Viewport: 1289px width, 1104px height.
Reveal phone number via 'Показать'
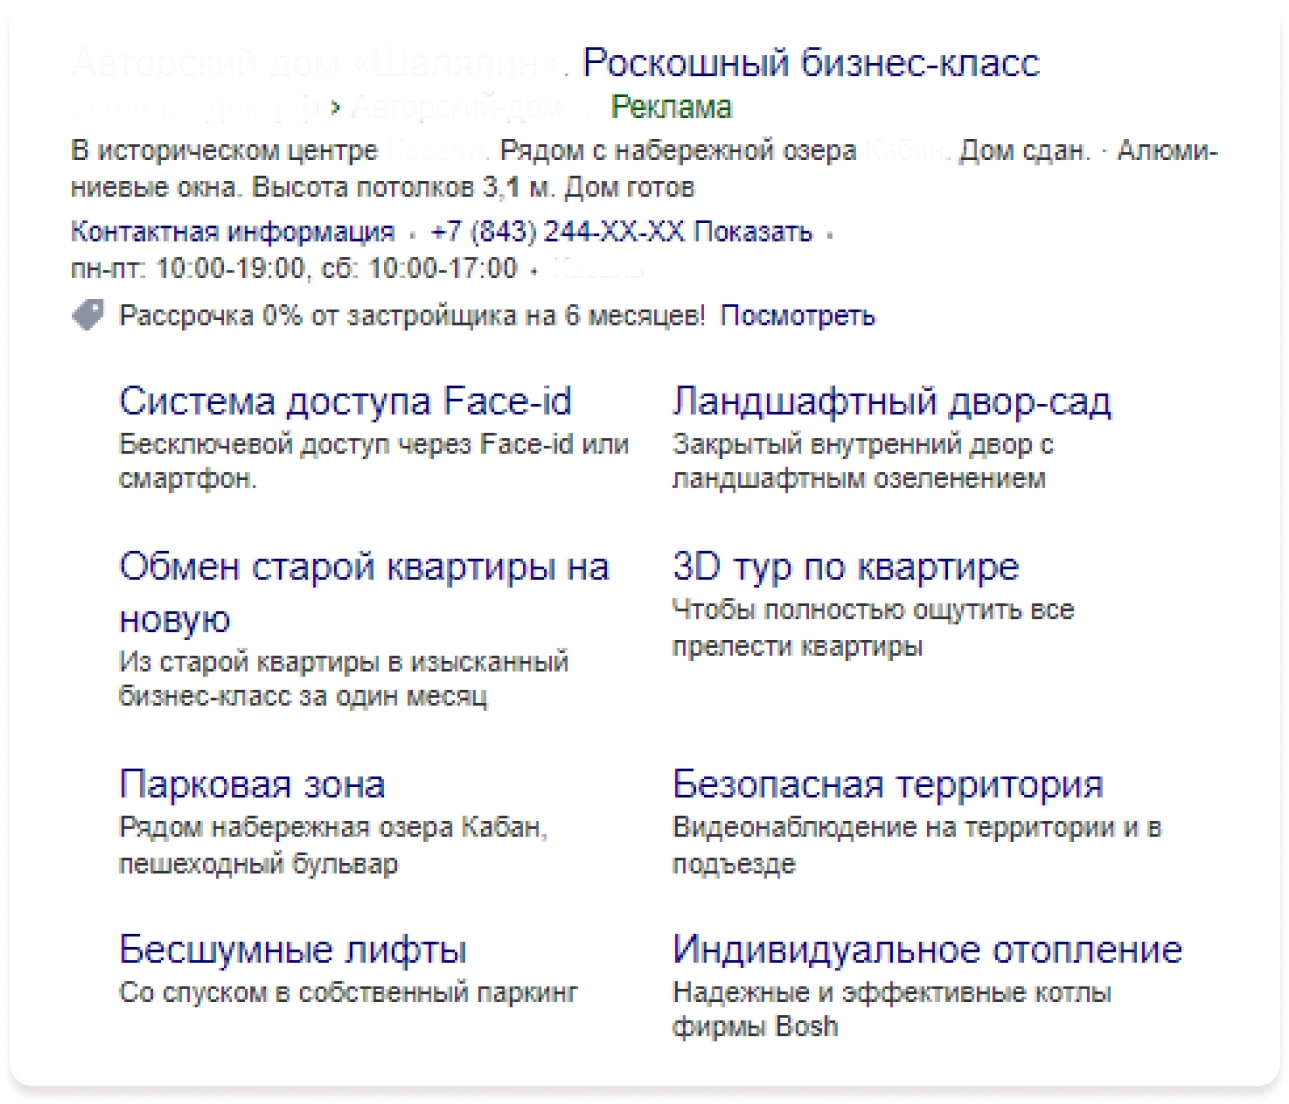point(753,232)
